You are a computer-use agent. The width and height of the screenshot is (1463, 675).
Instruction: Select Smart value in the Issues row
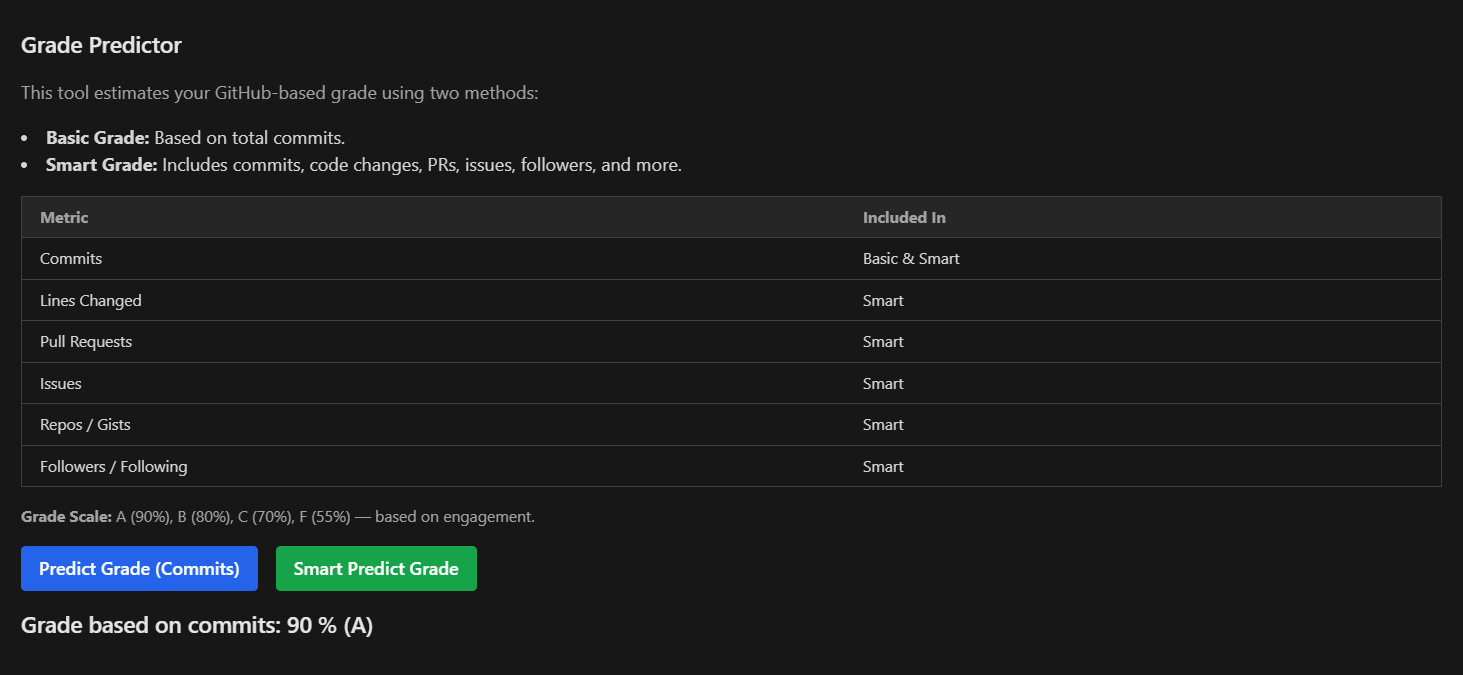point(883,384)
